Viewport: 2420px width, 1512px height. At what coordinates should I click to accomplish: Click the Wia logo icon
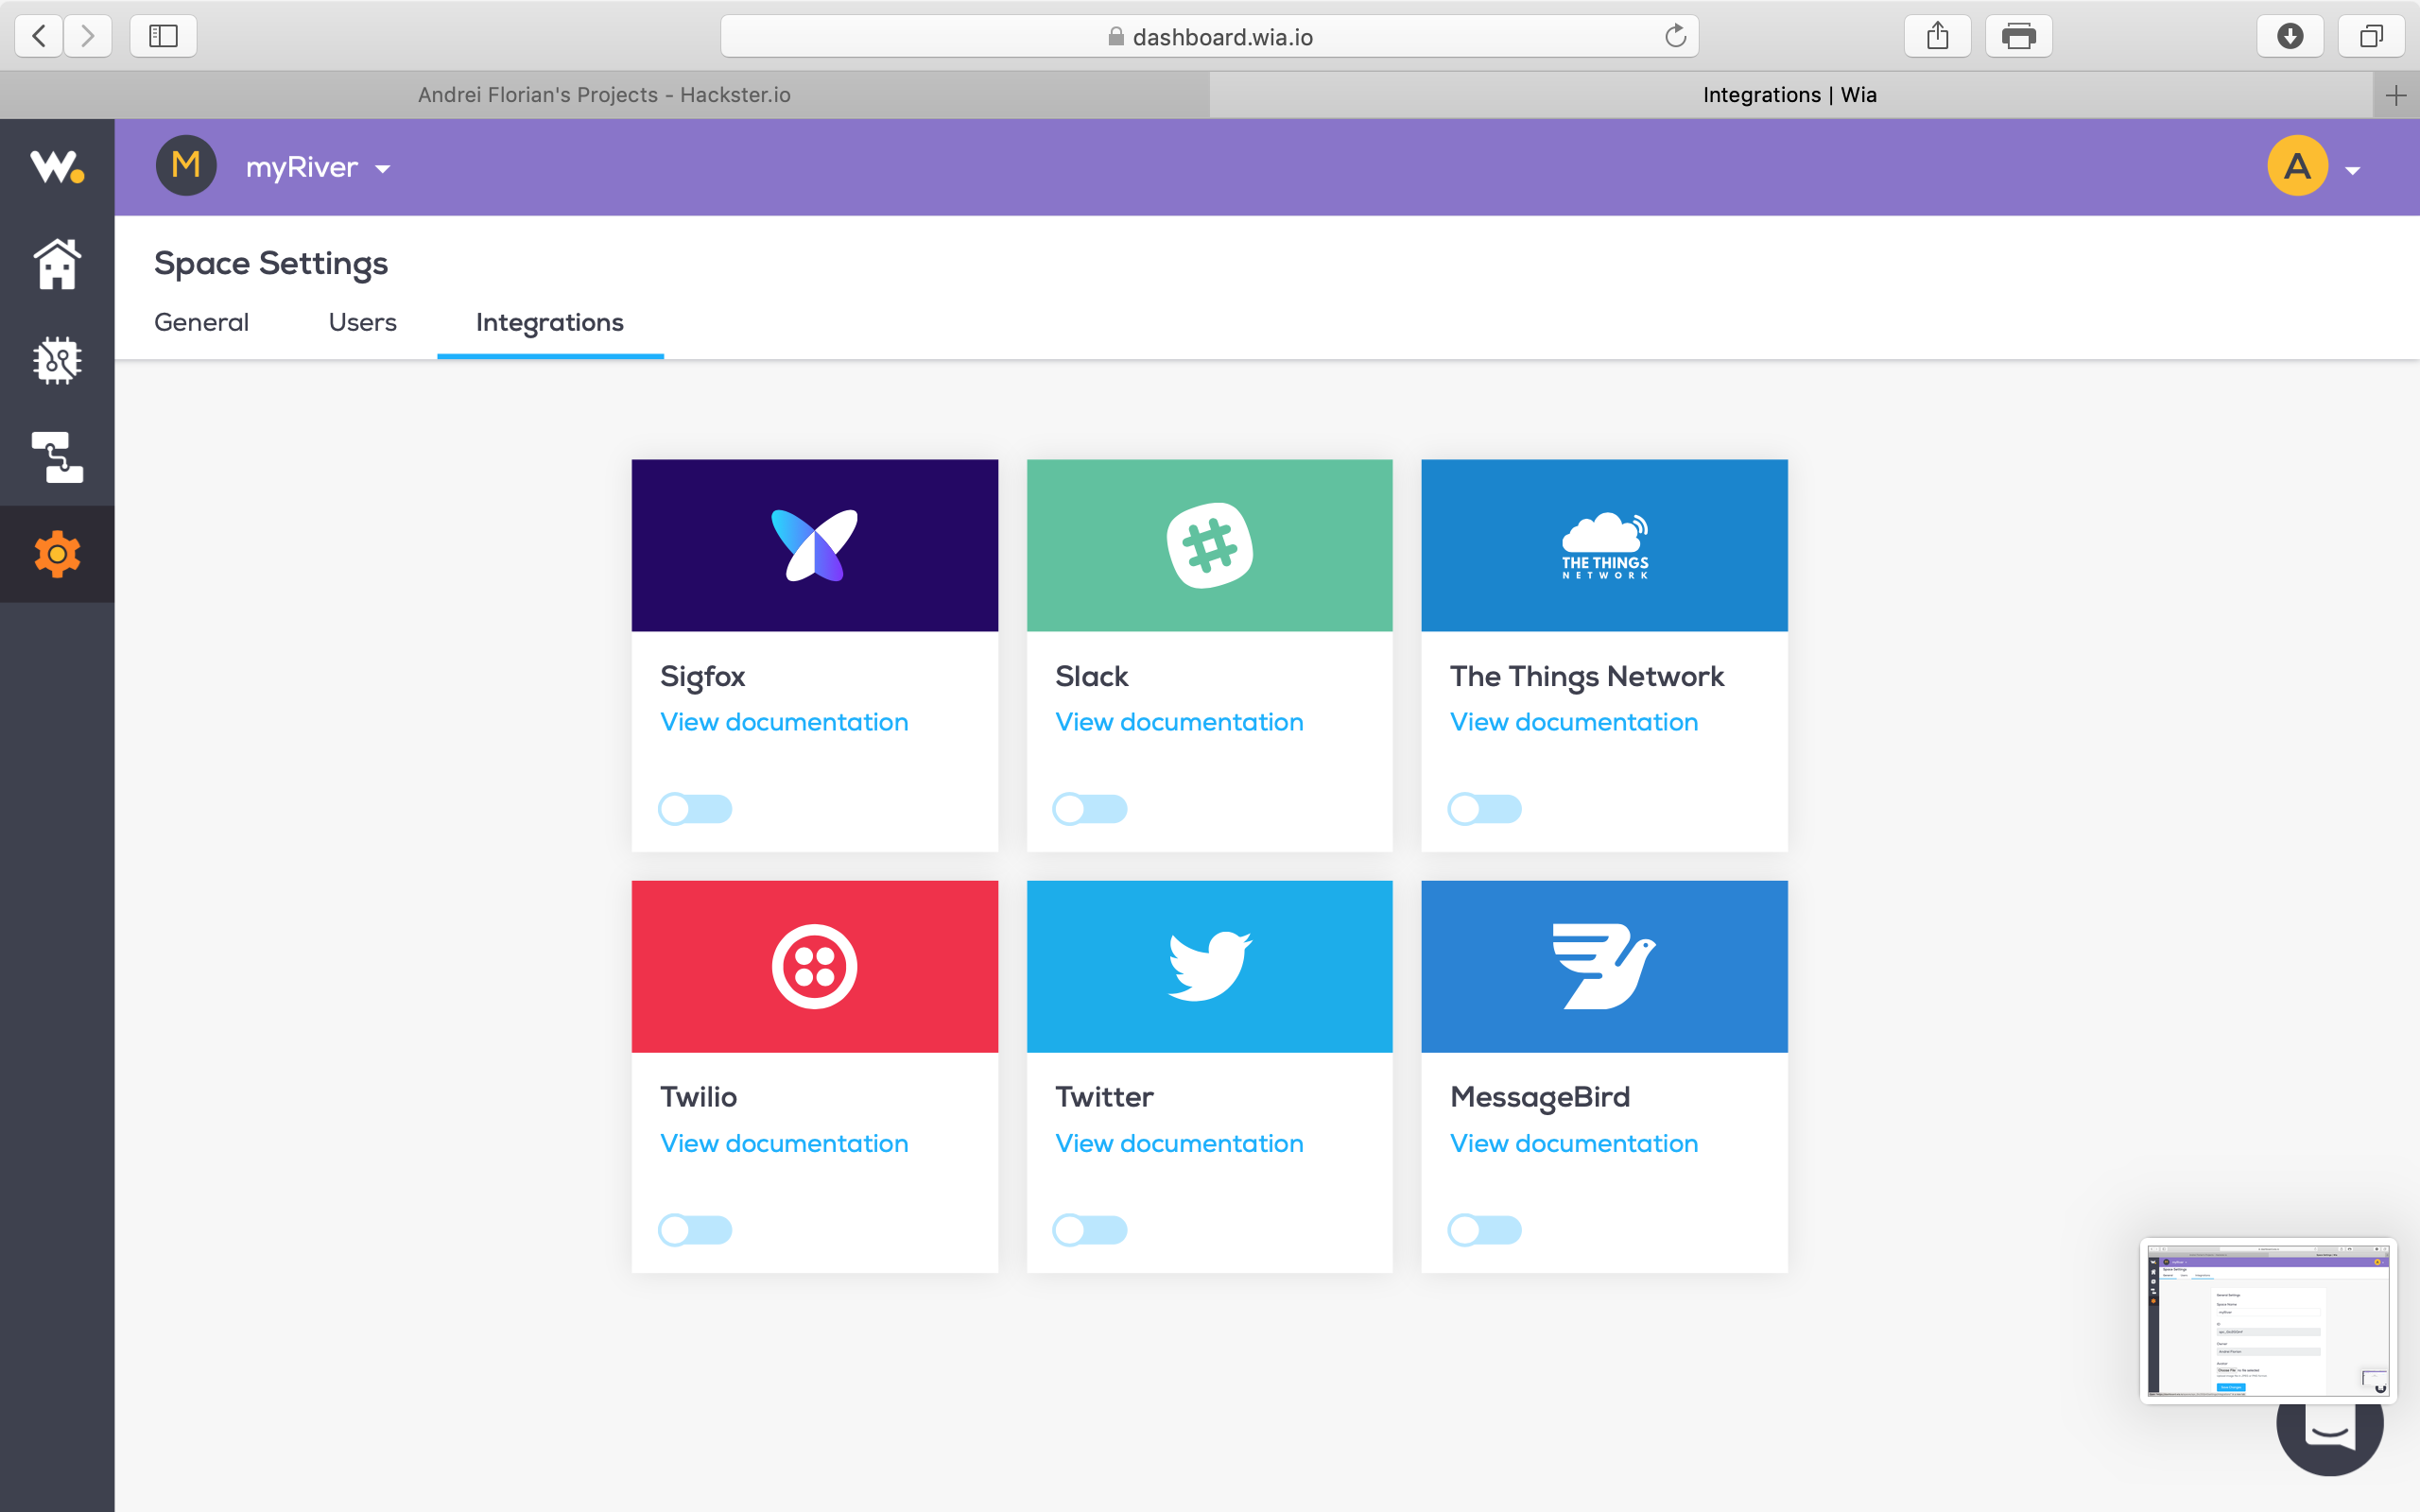pos(57,167)
